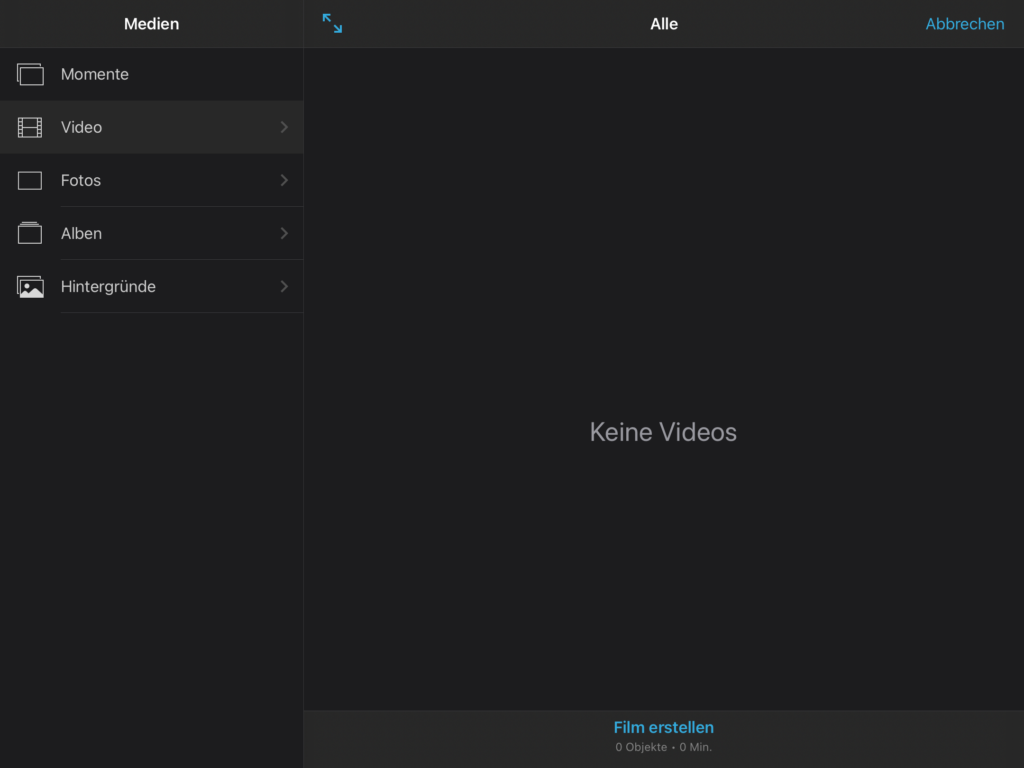Image resolution: width=1024 pixels, height=768 pixels.
Task: Select the Video category label
Action: point(81,127)
